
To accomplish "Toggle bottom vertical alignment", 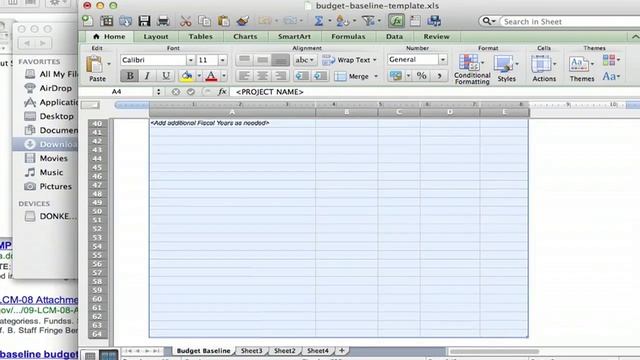I will (x=280, y=60).
